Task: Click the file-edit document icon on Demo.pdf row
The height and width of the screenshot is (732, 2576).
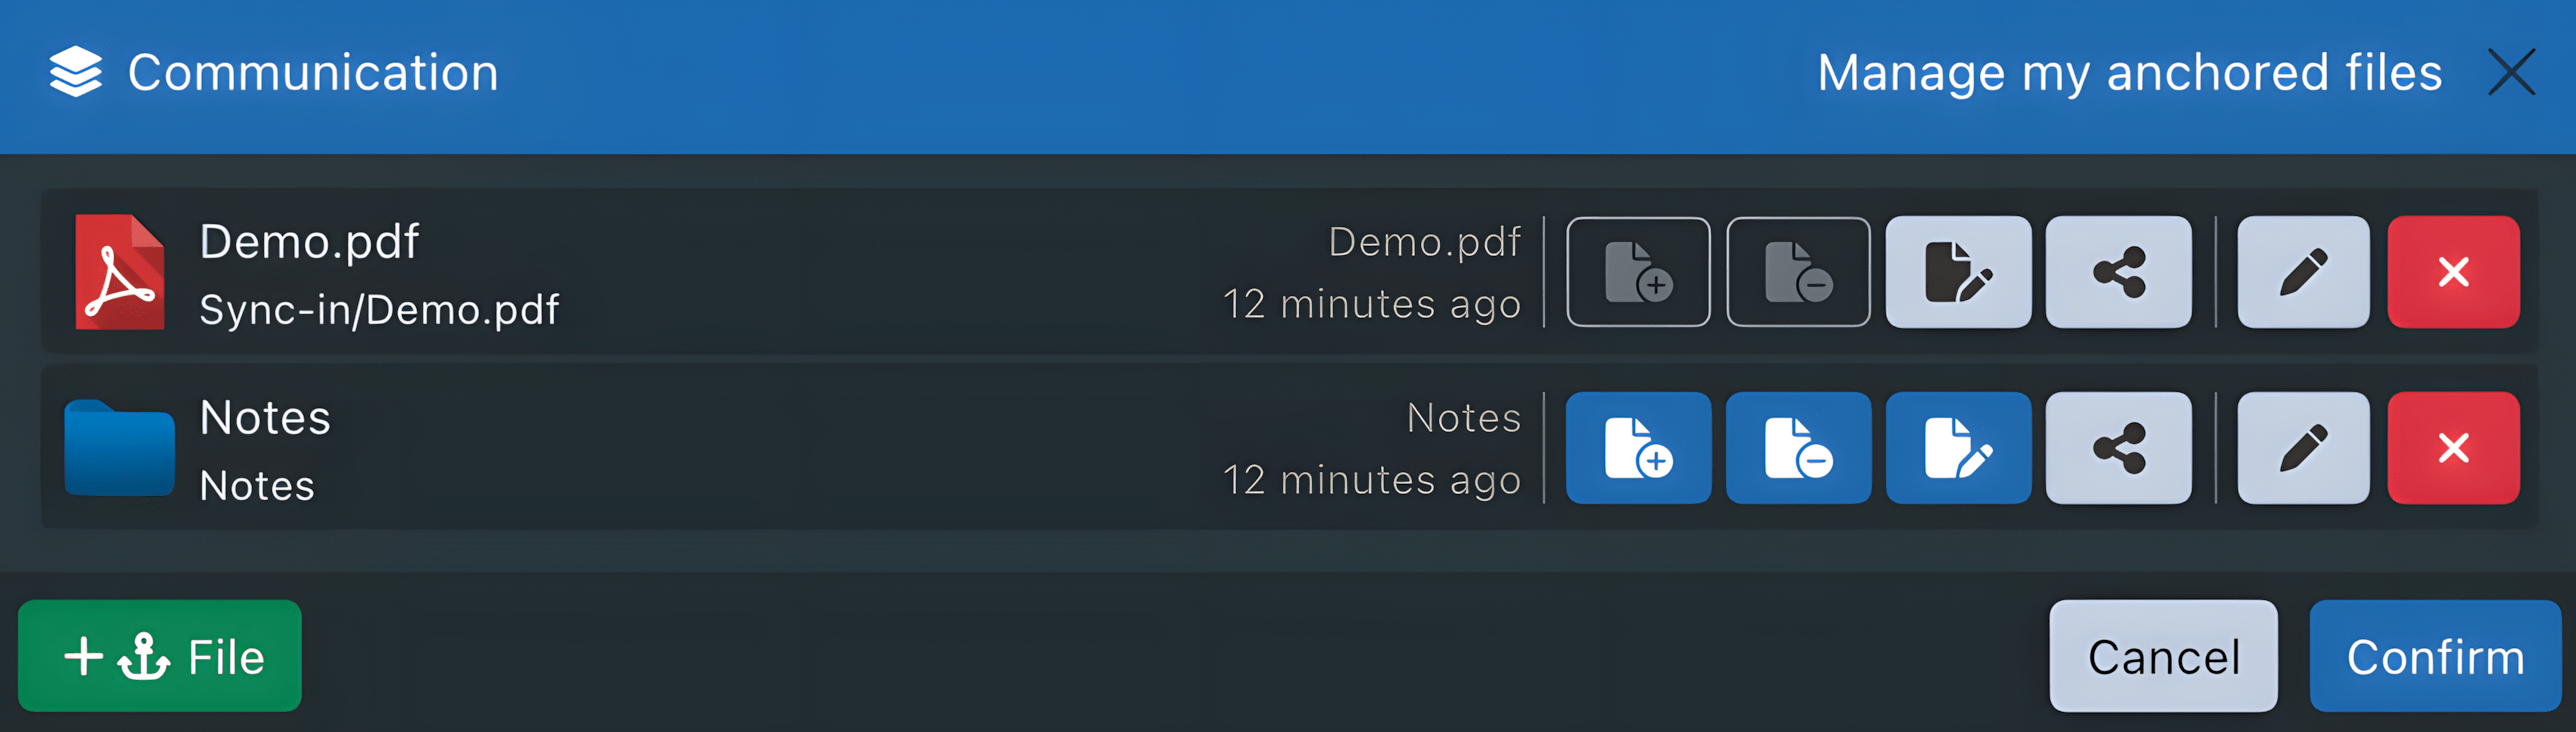Action: click(1958, 271)
